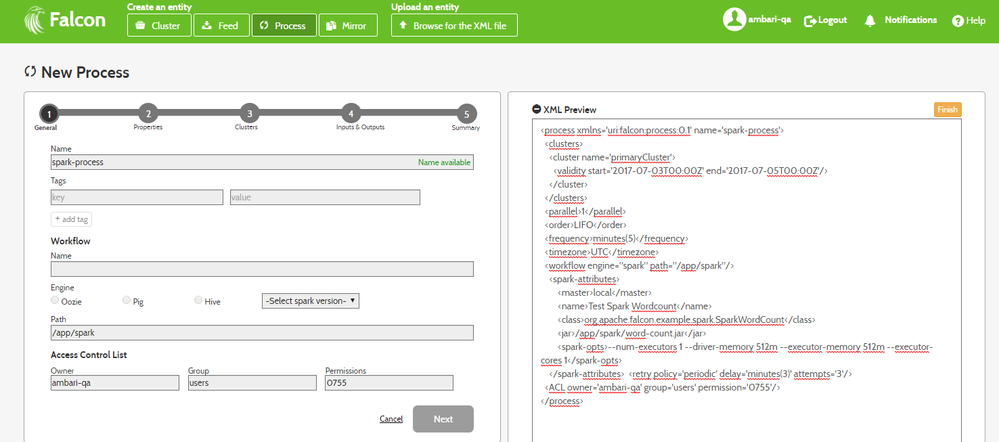Click the XML jar word-count.jar line
This screenshot has width=999, height=442.
click(x=632, y=332)
